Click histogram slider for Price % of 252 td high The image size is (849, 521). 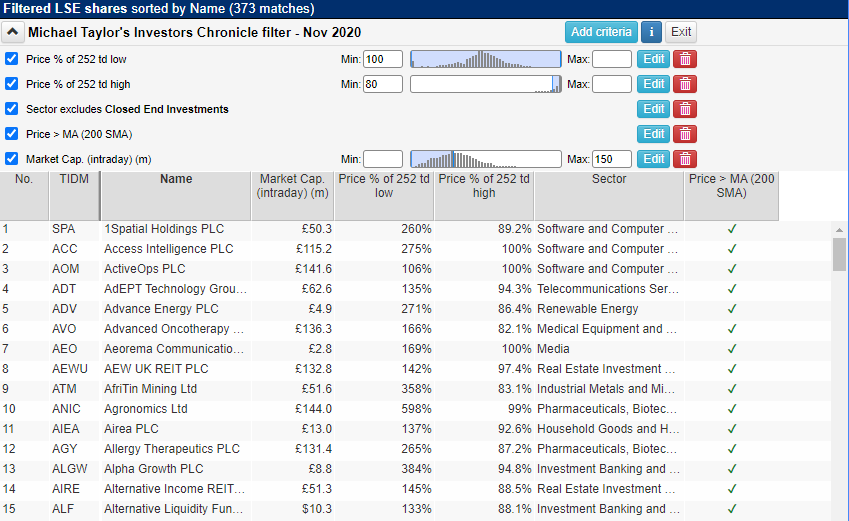[x=486, y=84]
